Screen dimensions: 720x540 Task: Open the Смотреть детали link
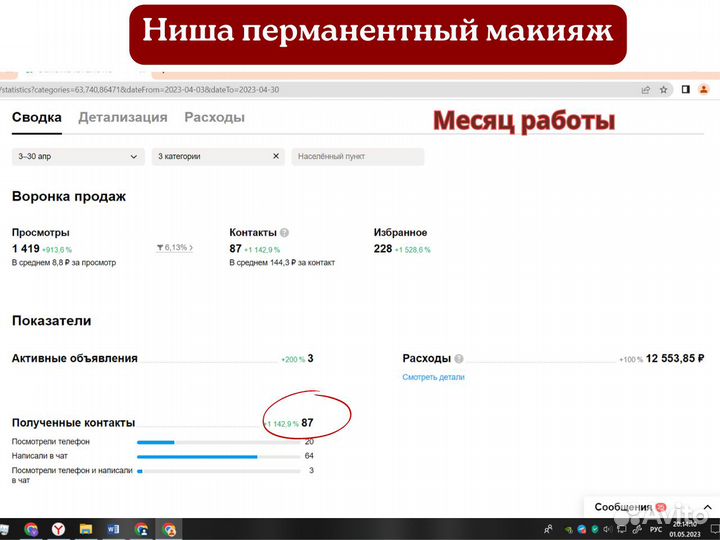click(433, 377)
